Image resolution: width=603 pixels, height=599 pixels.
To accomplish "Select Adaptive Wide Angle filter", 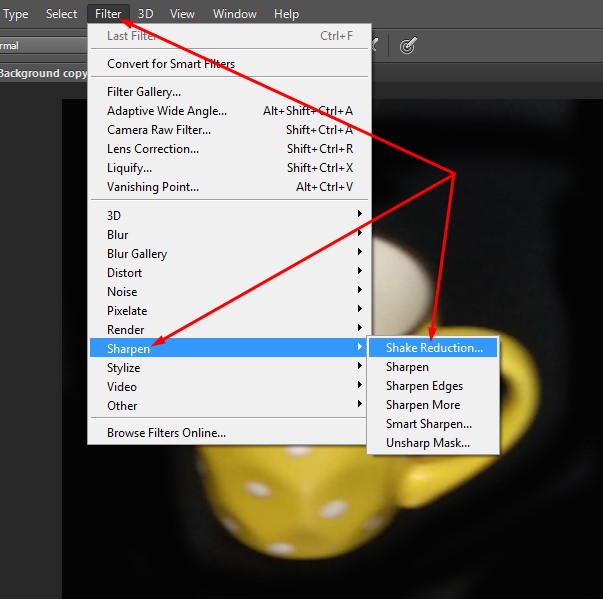I will (x=230, y=111).
